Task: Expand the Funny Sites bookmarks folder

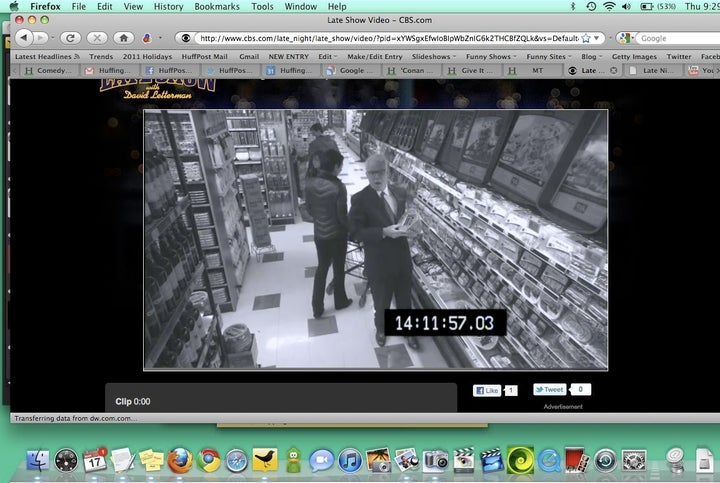Action: [549, 56]
